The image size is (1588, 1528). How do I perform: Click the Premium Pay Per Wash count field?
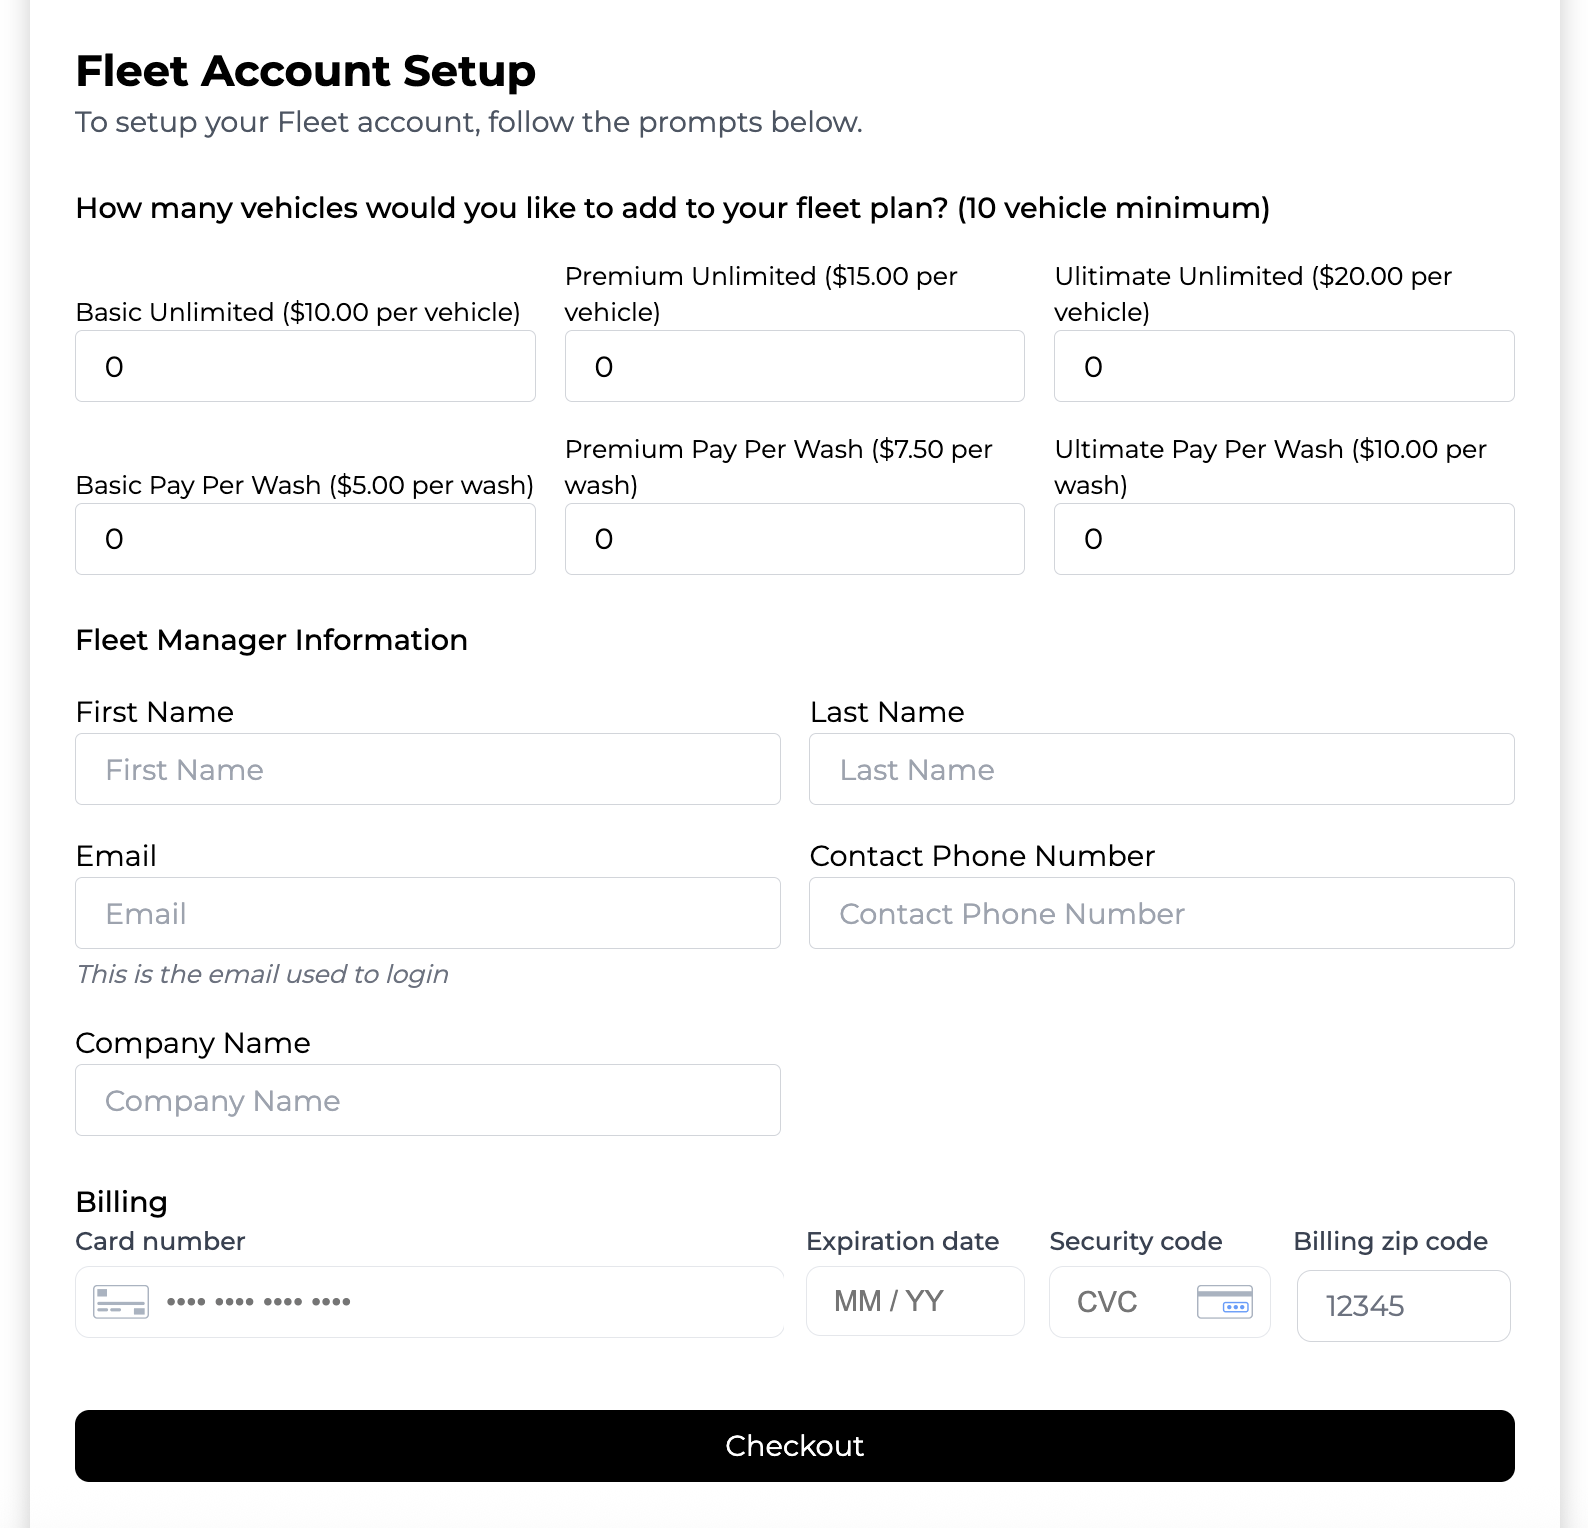coord(793,539)
